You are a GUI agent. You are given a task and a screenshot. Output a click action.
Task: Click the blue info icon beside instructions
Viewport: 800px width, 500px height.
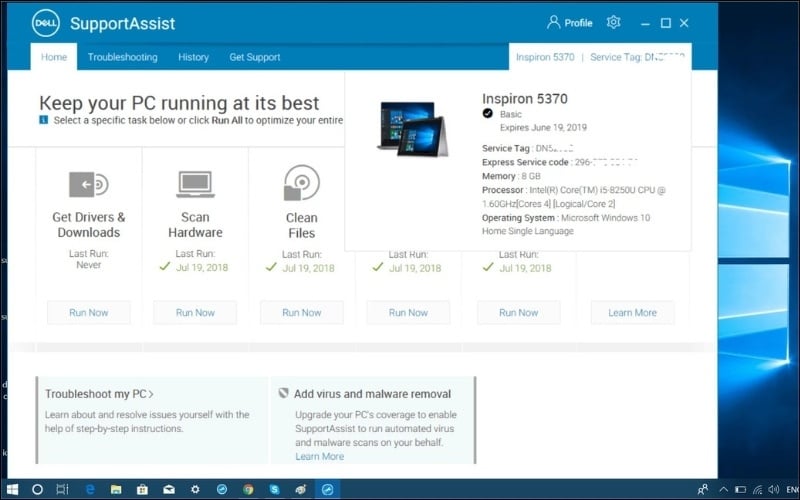tap(43, 120)
